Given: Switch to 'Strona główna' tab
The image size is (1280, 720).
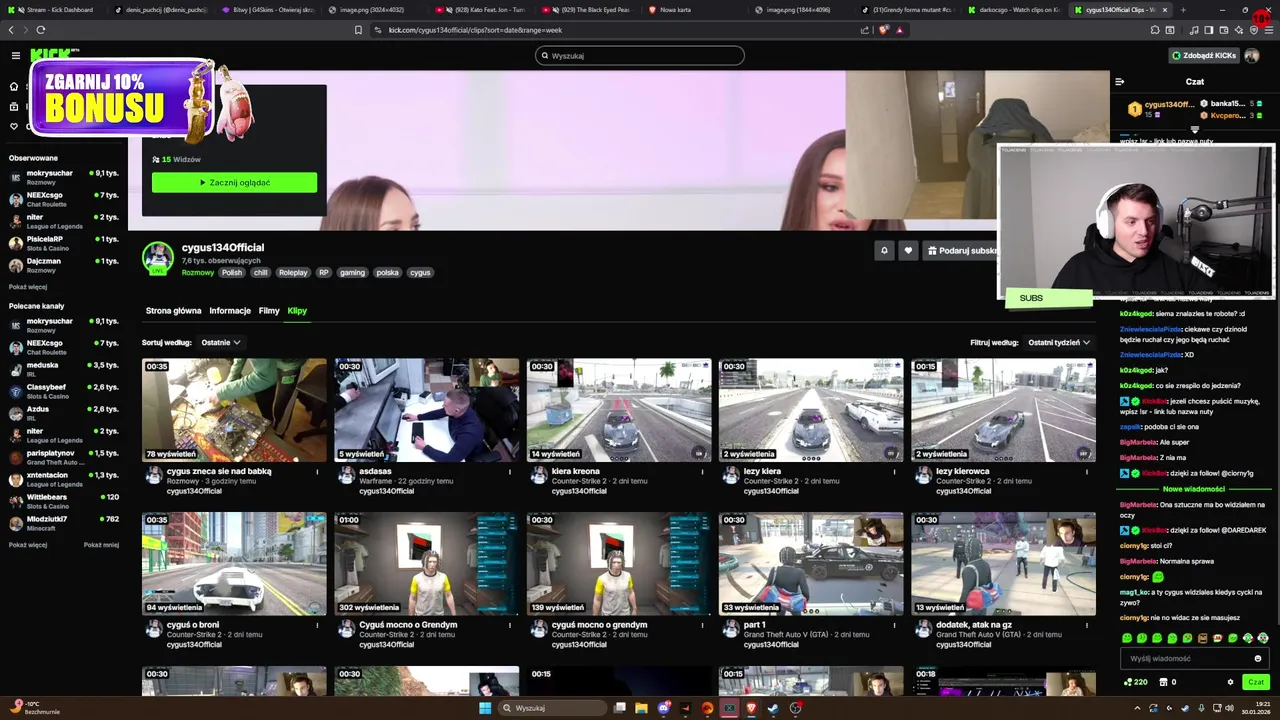Looking at the screenshot, I should pyautogui.click(x=173, y=311).
